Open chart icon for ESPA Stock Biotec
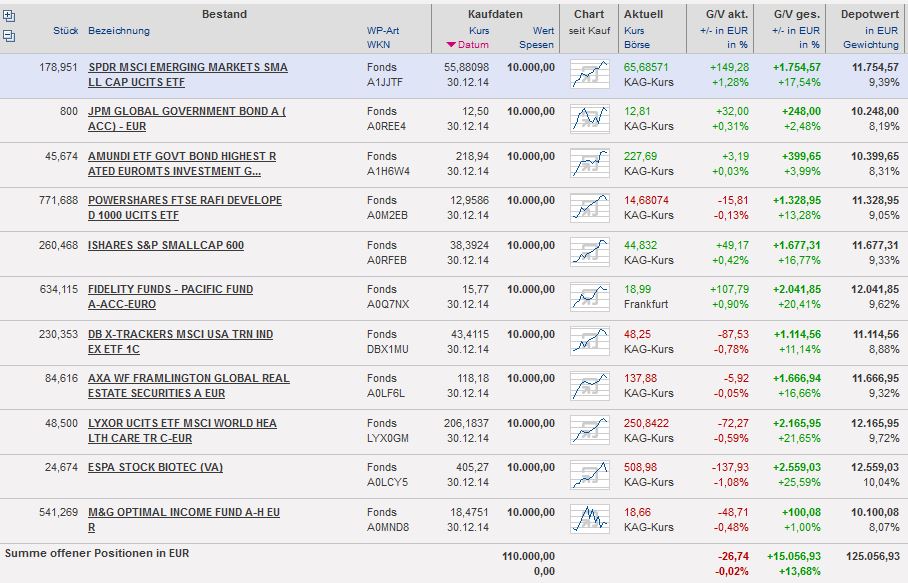 [589, 474]
